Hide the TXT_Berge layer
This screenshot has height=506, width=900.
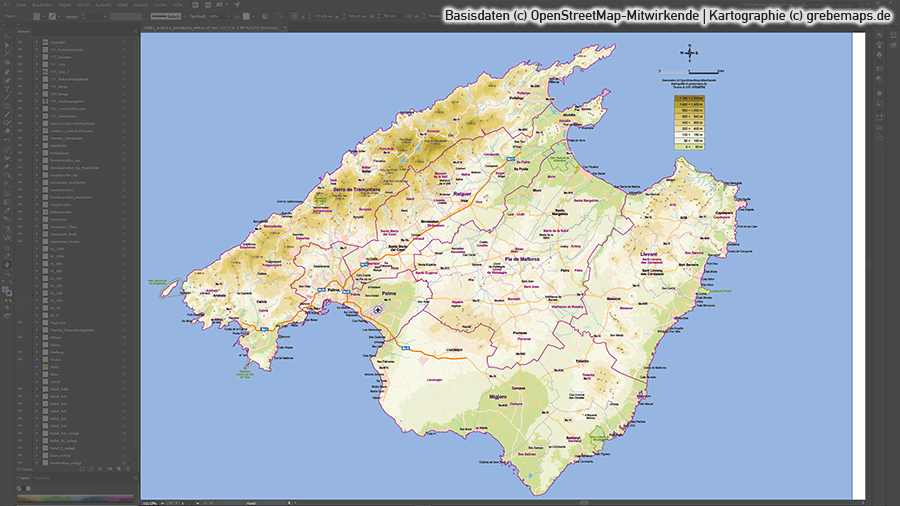tap(21, 86)
